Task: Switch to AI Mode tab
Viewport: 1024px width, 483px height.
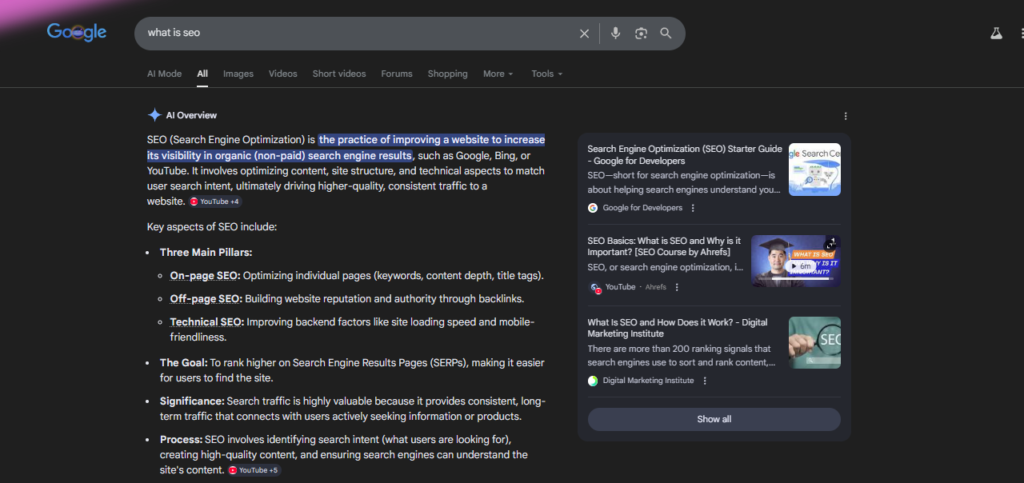Action: 165,74
